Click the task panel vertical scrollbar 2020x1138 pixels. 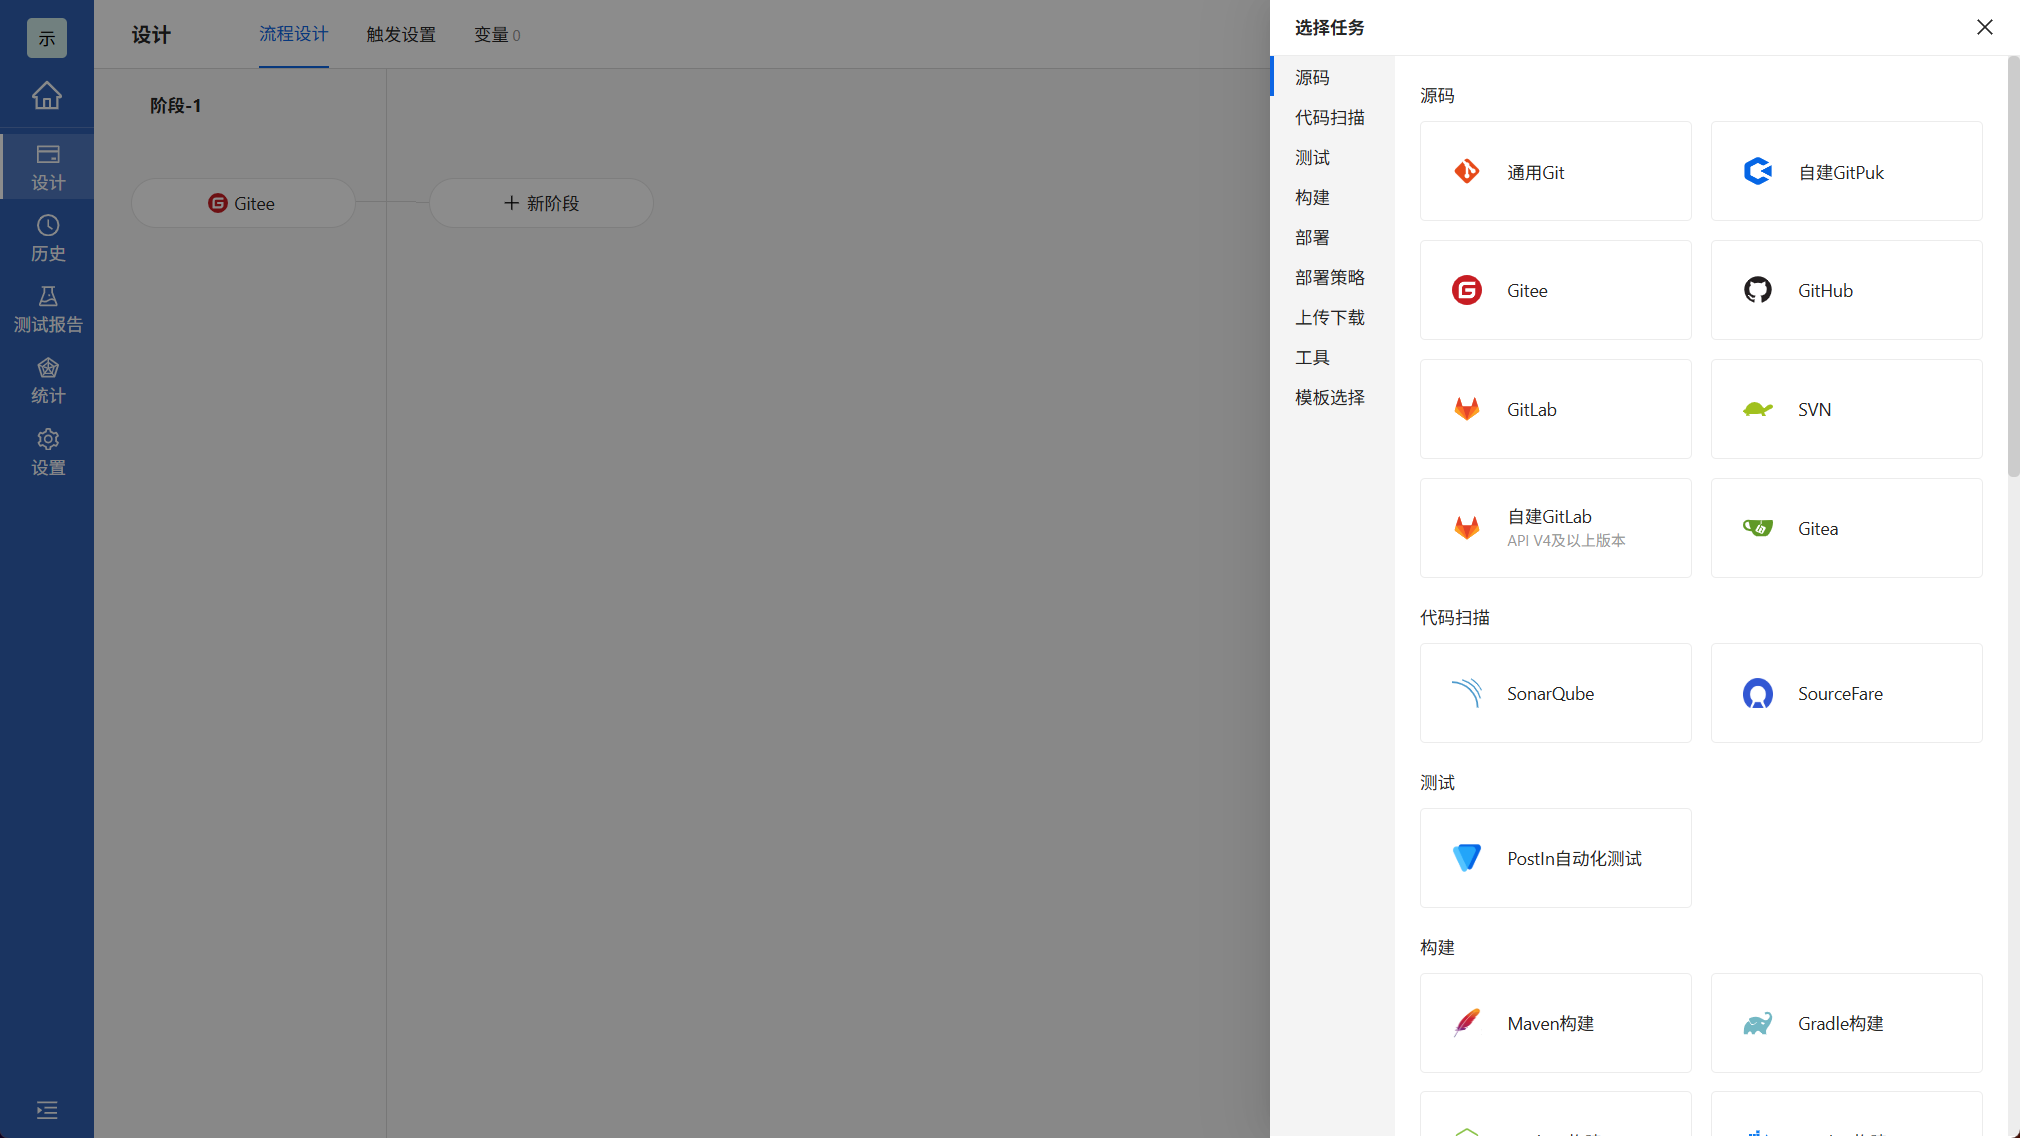pos(2013,267)
